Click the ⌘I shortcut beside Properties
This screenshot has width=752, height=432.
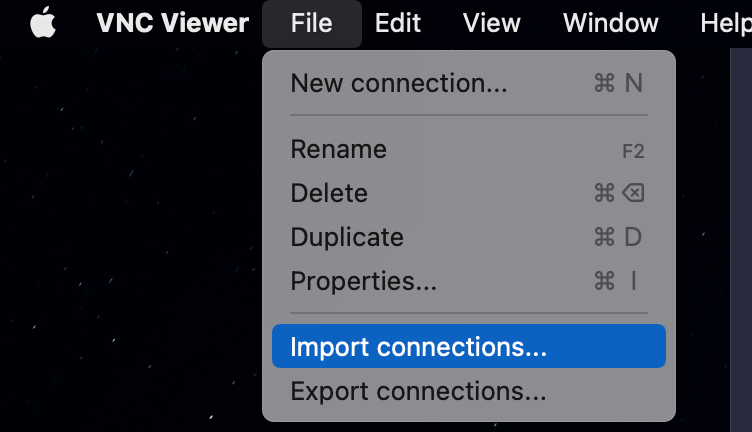tap(616, 282)
